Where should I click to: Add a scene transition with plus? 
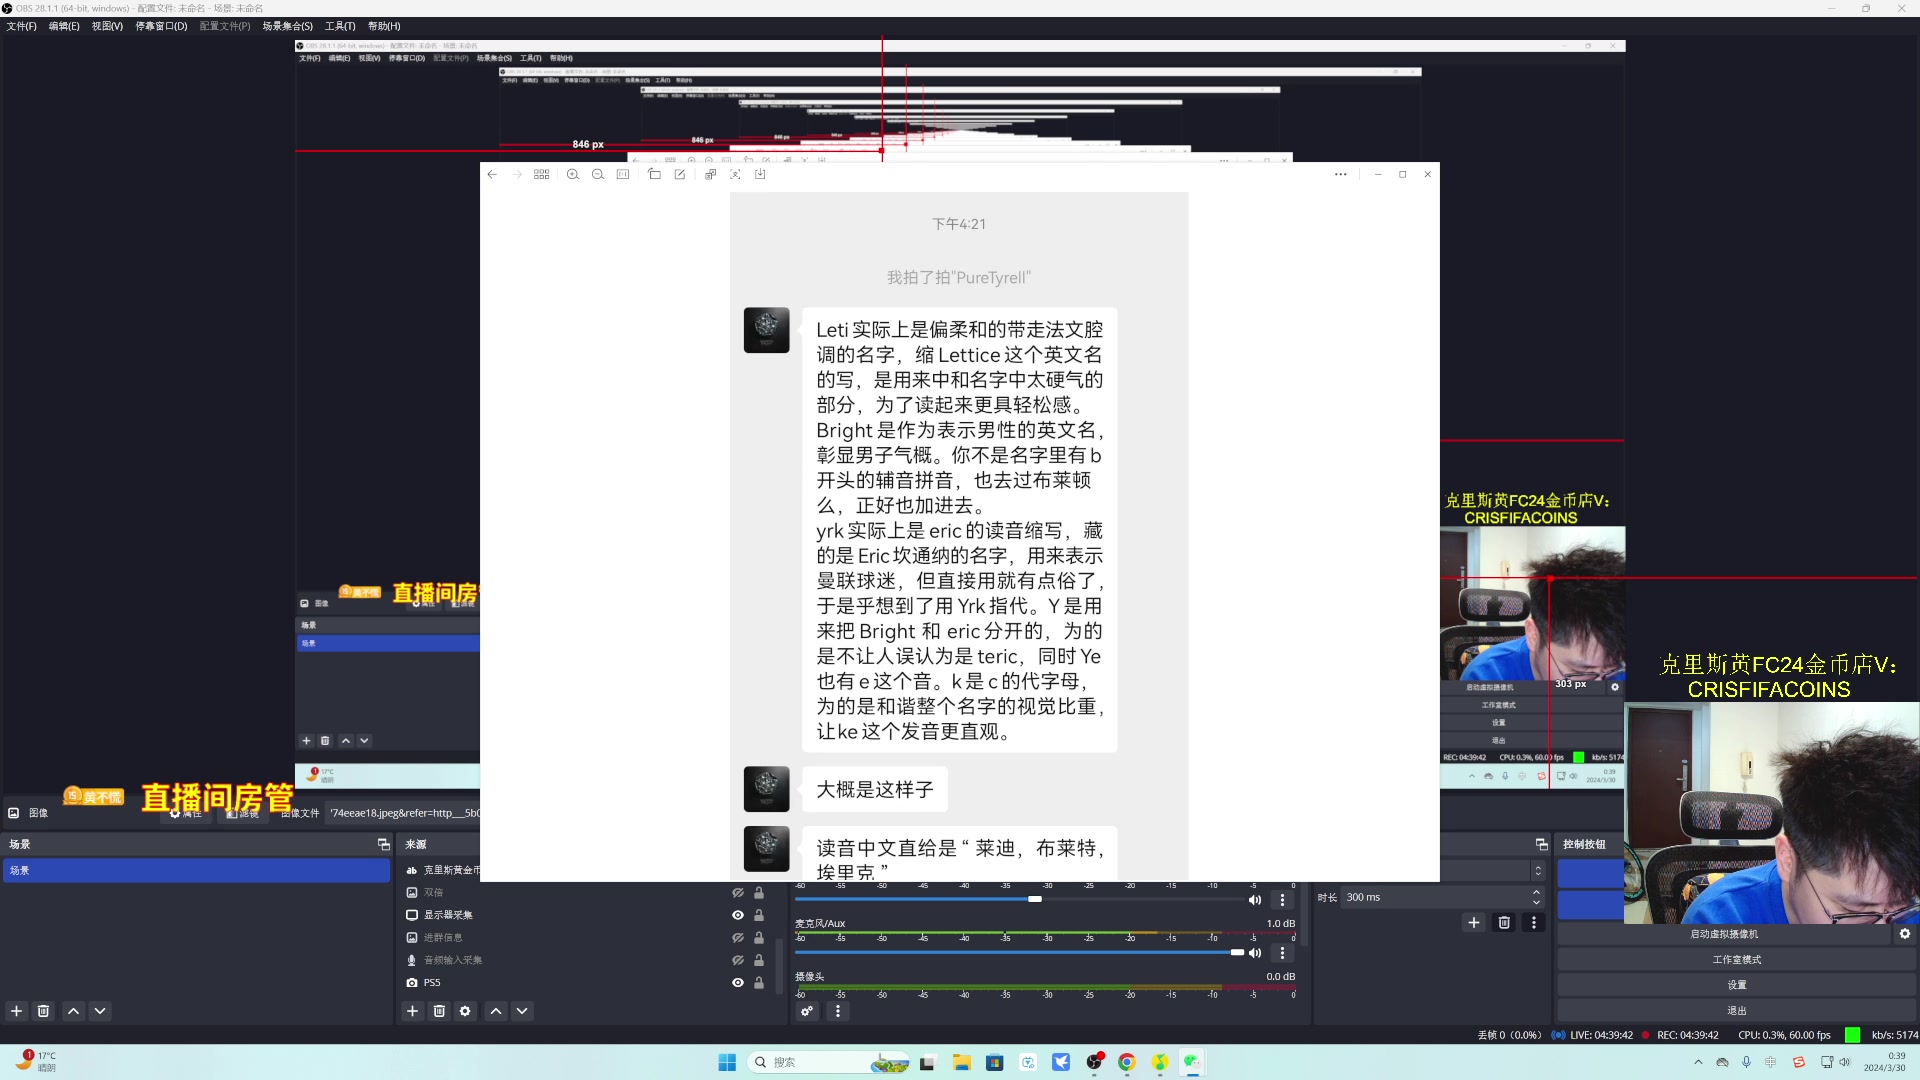[x=1473, y=922]
